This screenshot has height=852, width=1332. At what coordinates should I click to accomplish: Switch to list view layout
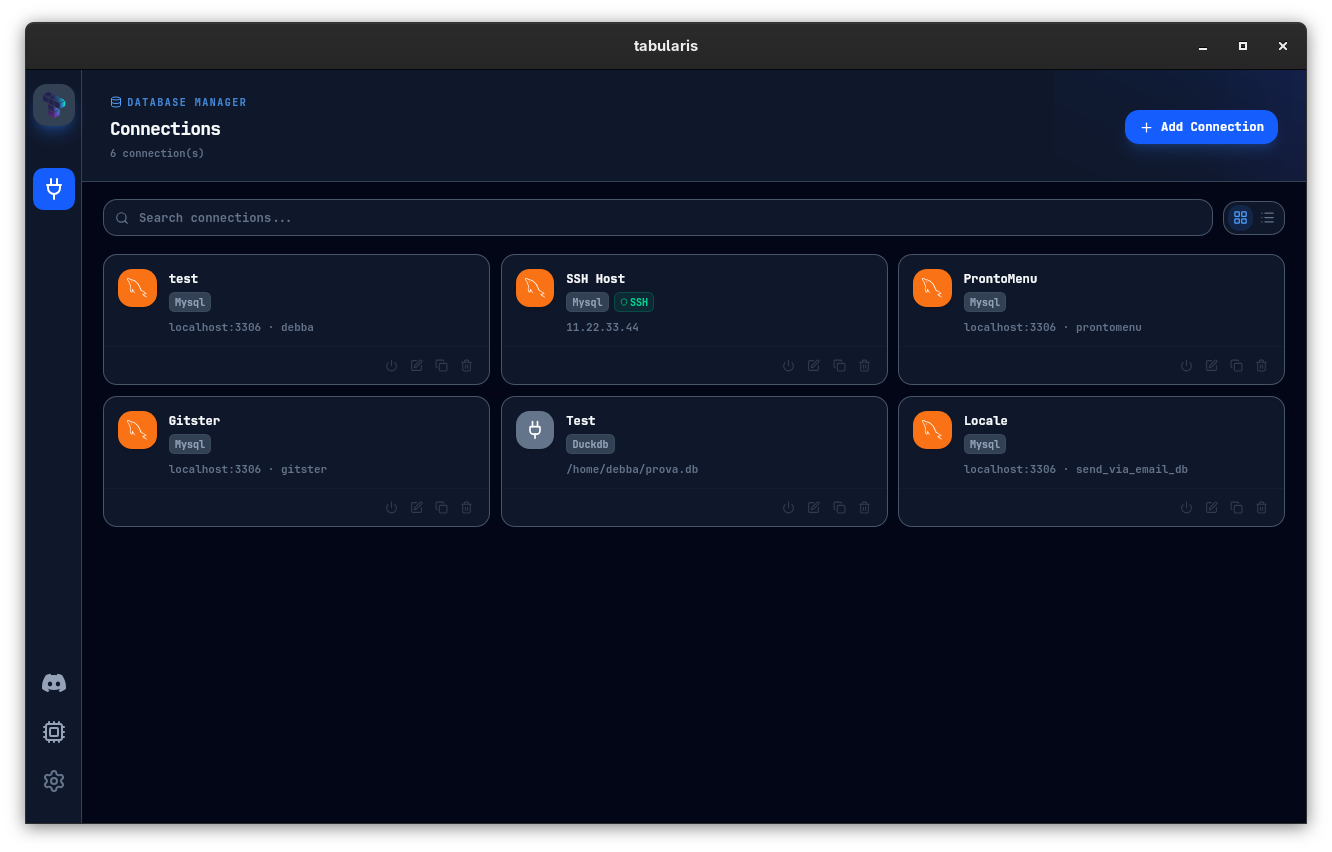click(1268, 218)
